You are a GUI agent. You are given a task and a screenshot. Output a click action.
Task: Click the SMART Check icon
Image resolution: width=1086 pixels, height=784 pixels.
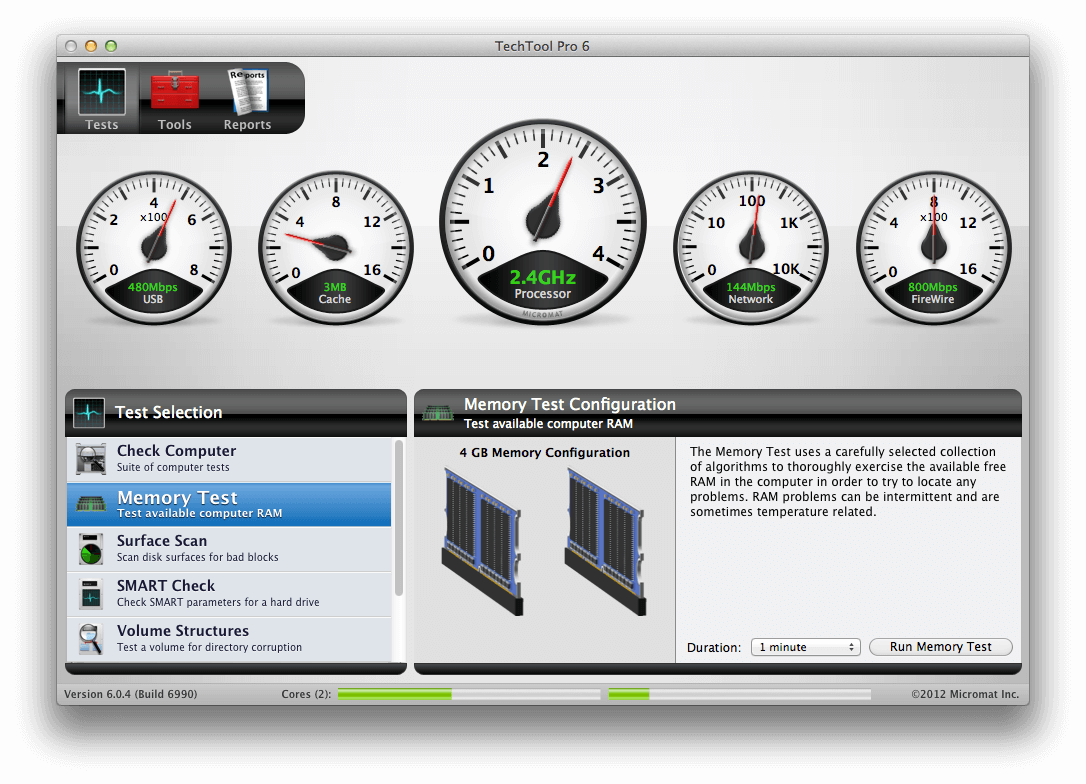[x=91, y=594]
